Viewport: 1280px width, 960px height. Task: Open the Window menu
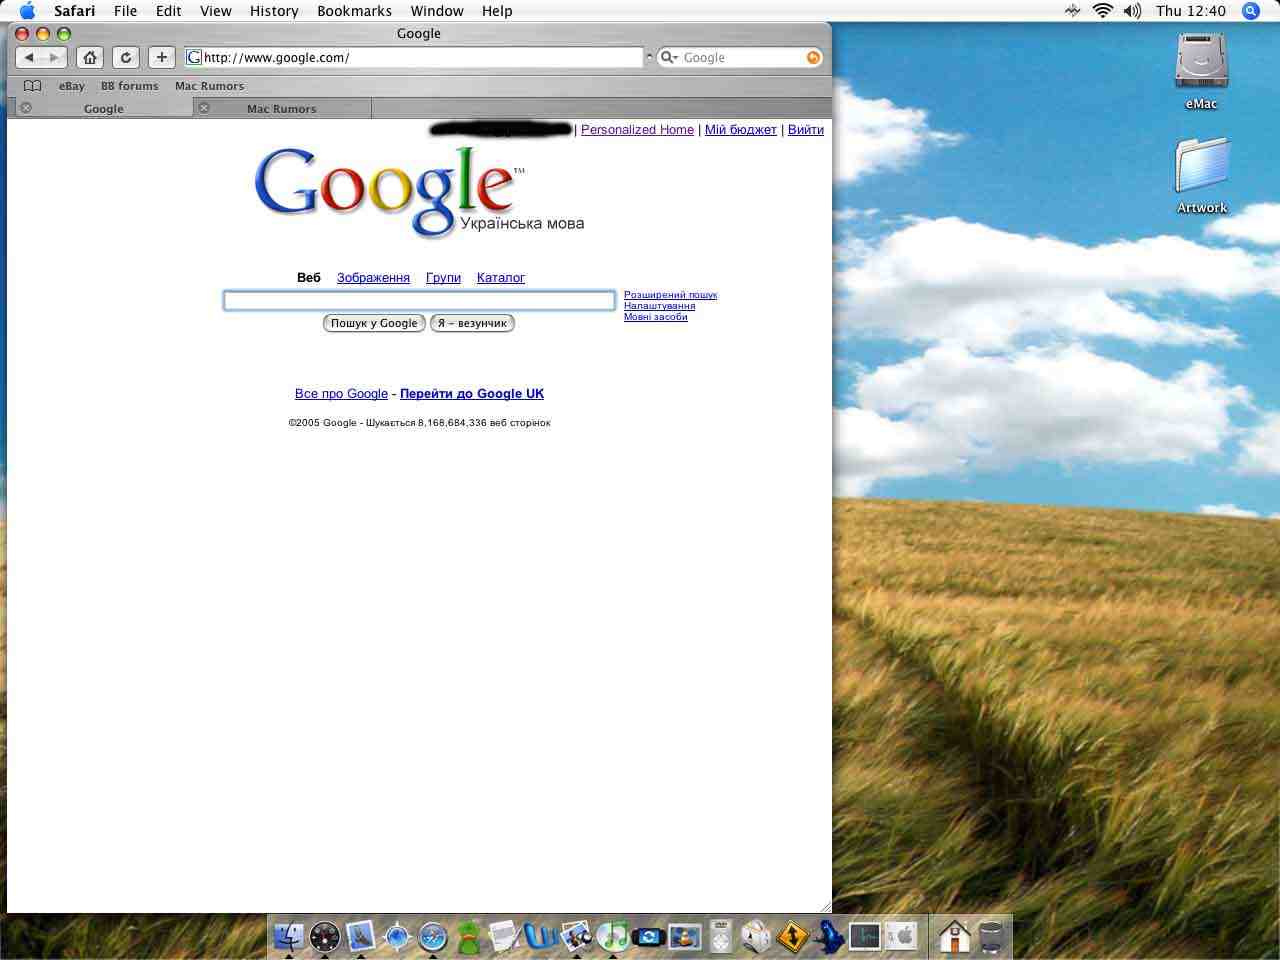click(437, 11)
